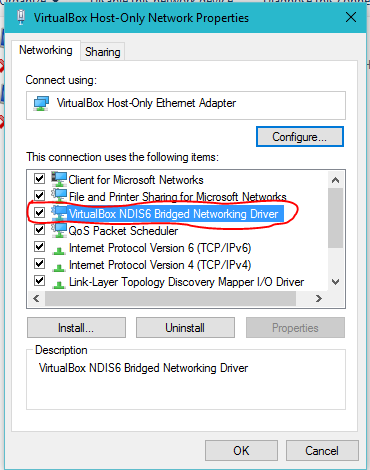Click the horizontal scroll right arrow
The image size is (370, 470).
(319, 298)
